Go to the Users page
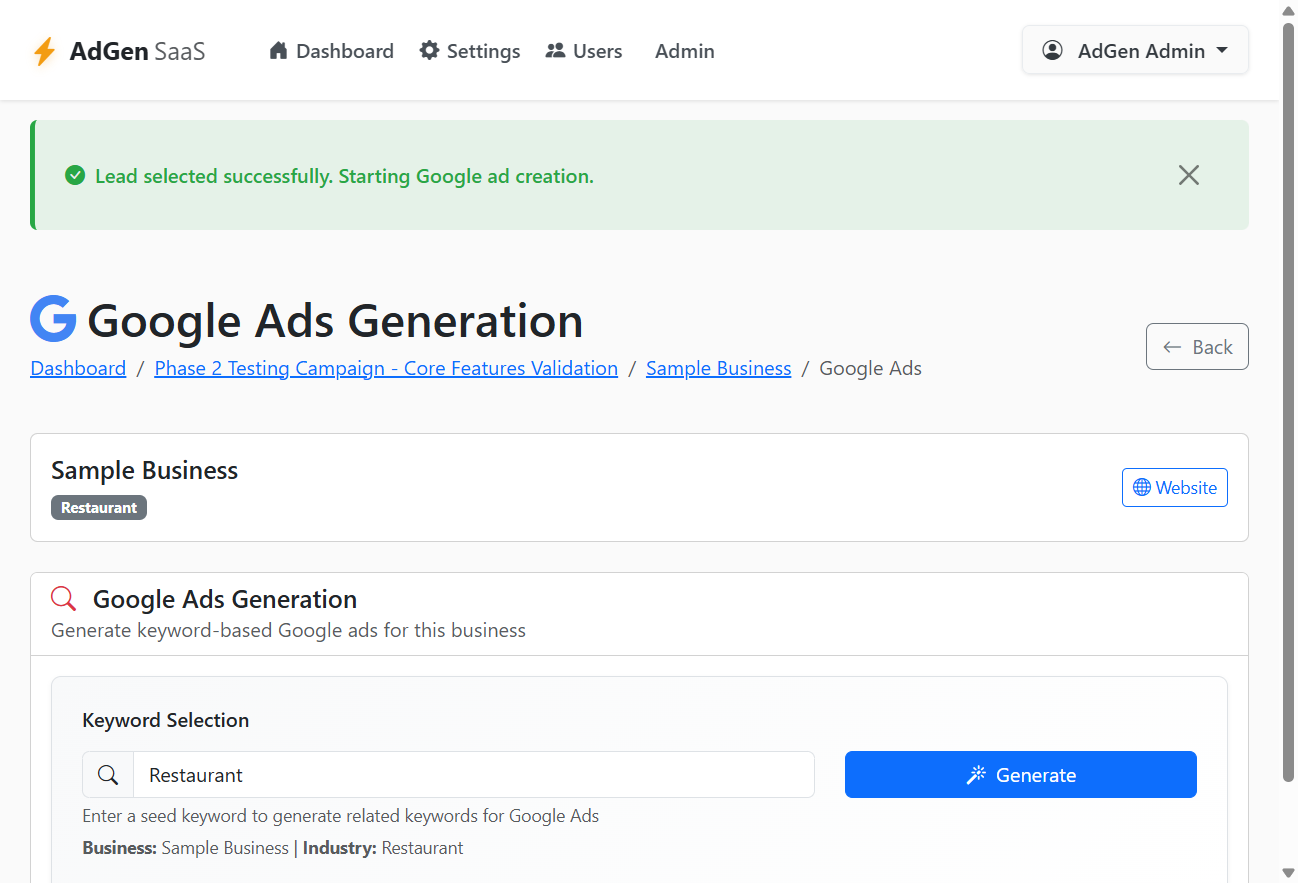Screen dimensions: 1298x883 coord(584,51)
